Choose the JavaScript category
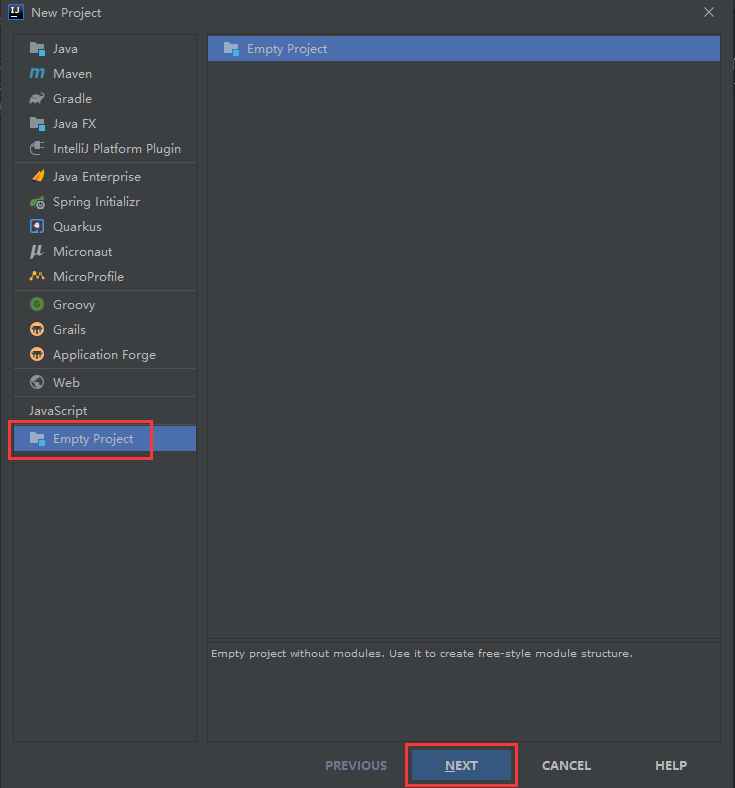 click(105, 411)
